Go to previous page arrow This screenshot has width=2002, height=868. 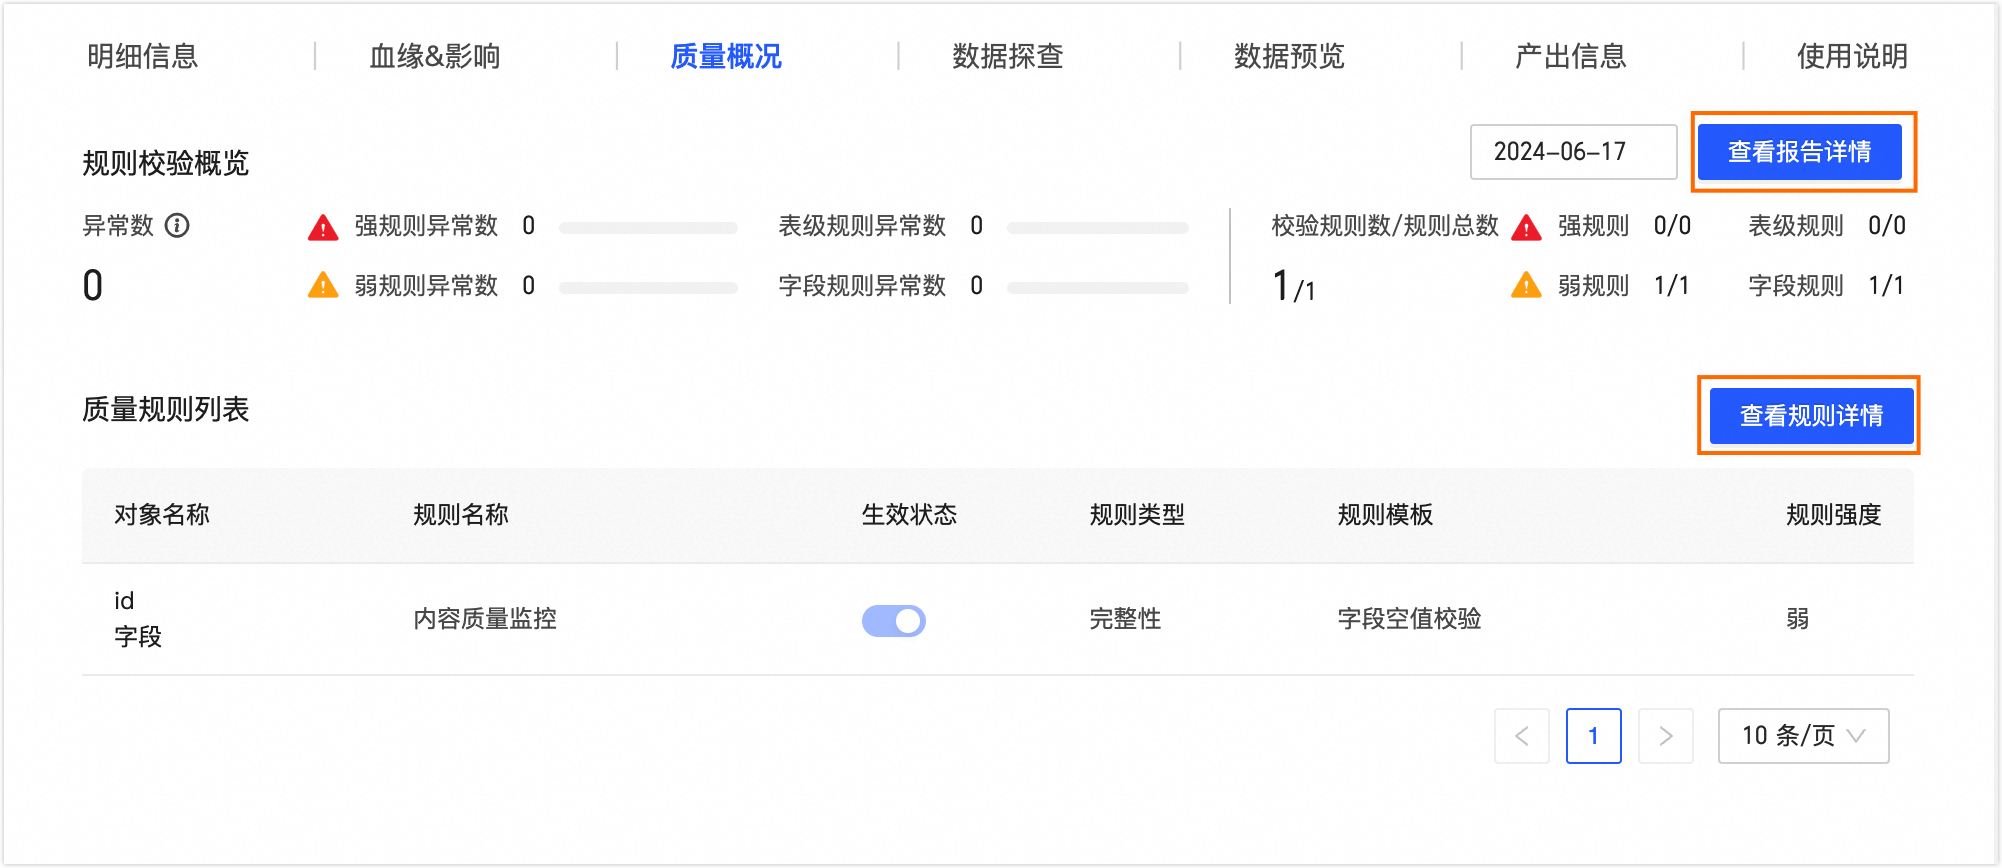click(x=1522, y=736)
